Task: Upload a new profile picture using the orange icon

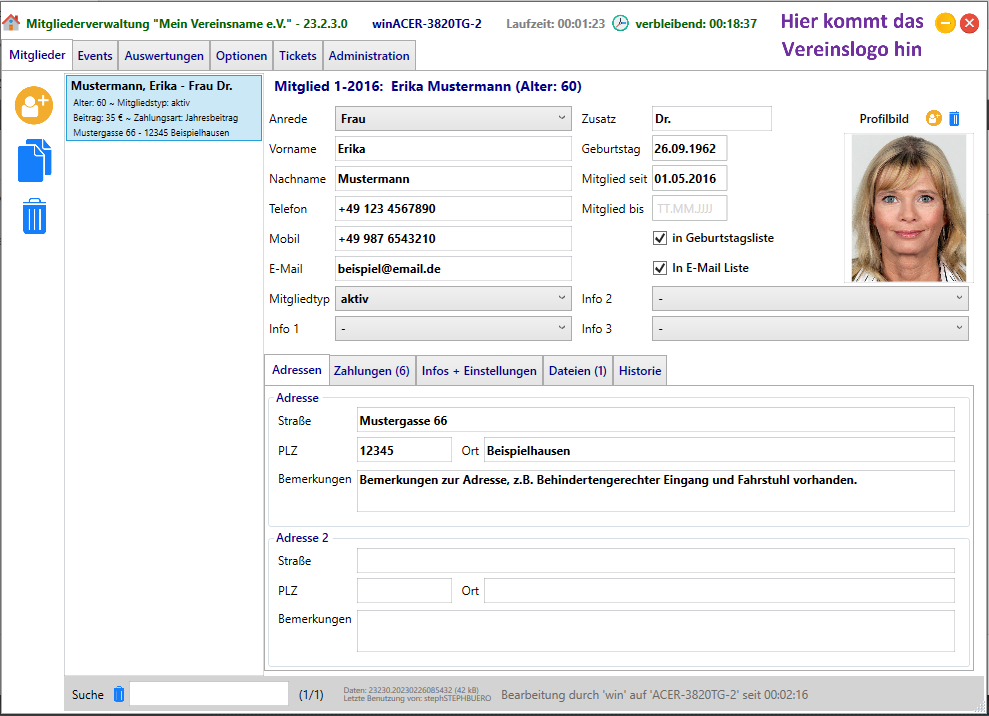Action: tap(933, 119)
